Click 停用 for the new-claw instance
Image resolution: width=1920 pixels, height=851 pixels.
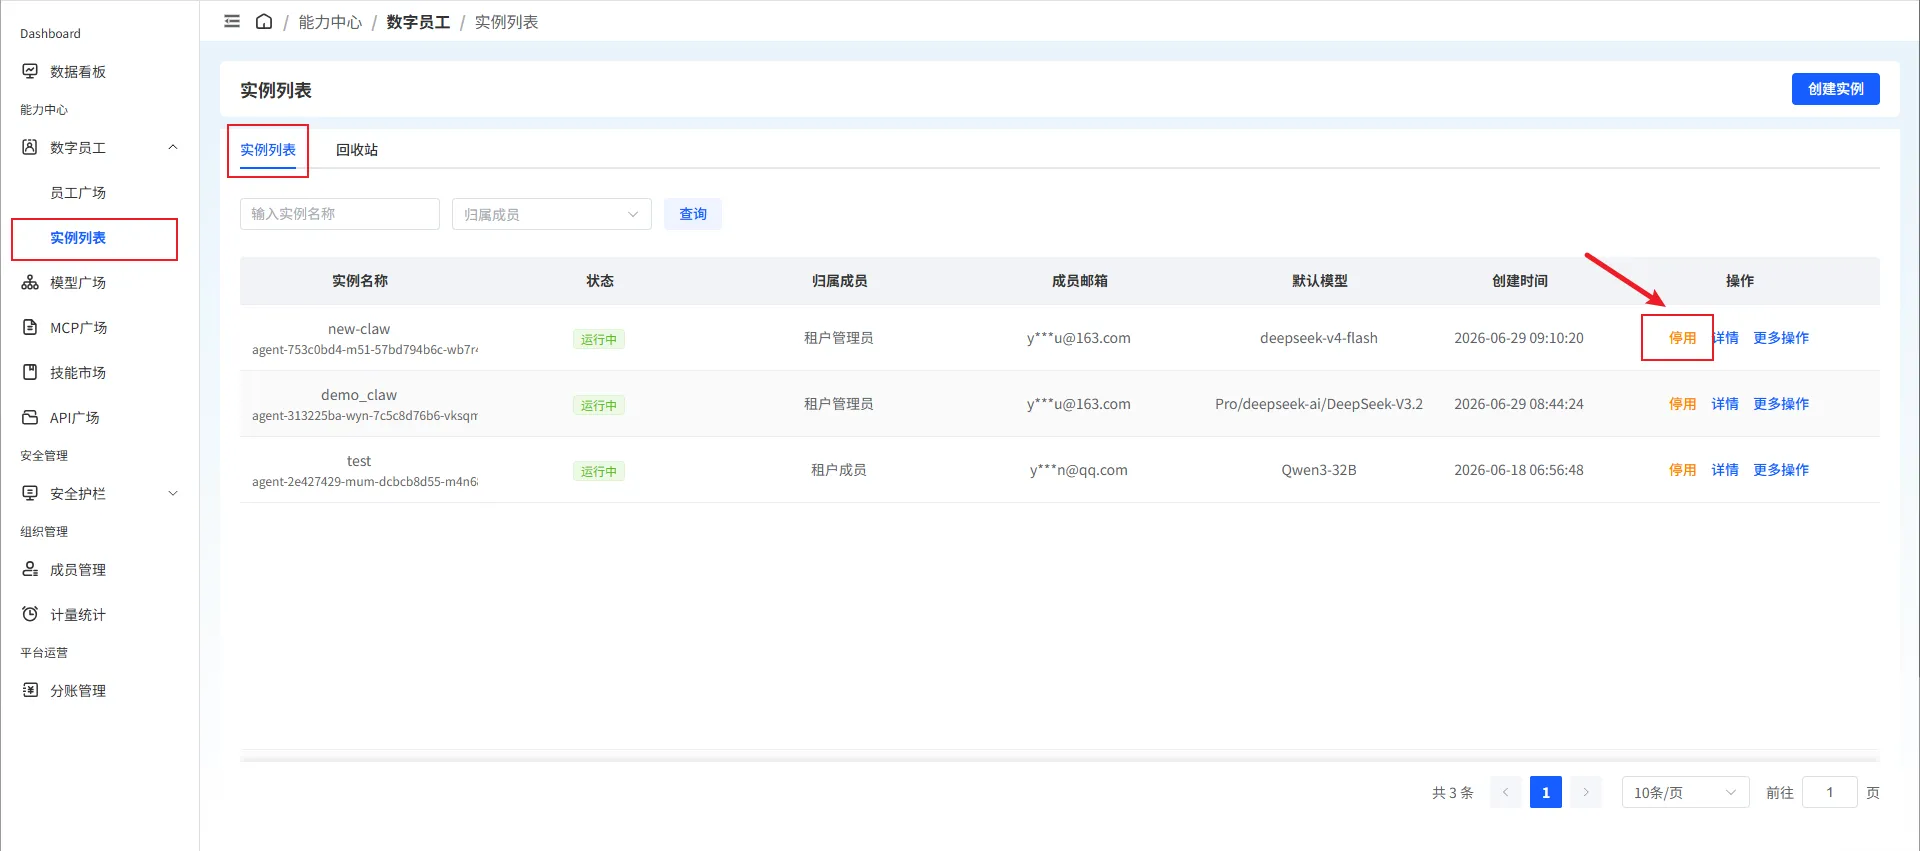tap(1682, 338)
